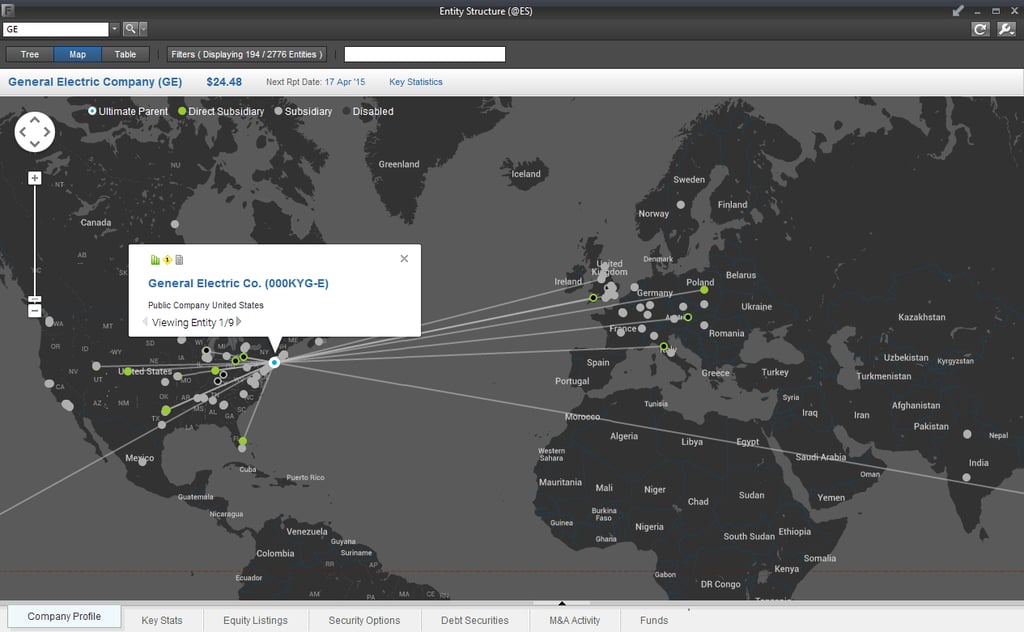The height and width of the screenshot is (632, 1024).
Task: Click the 17 Apr '15 report date
Action: 345,82
